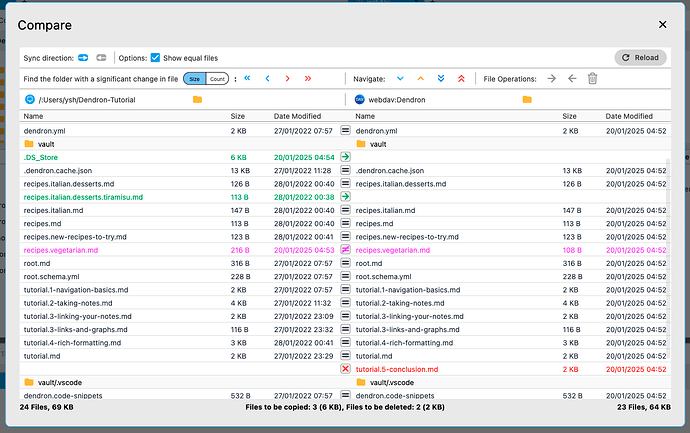Jump to first significant folder (blue double left)
The width and height of the screenshot is (690, 433).
[247, 78]
